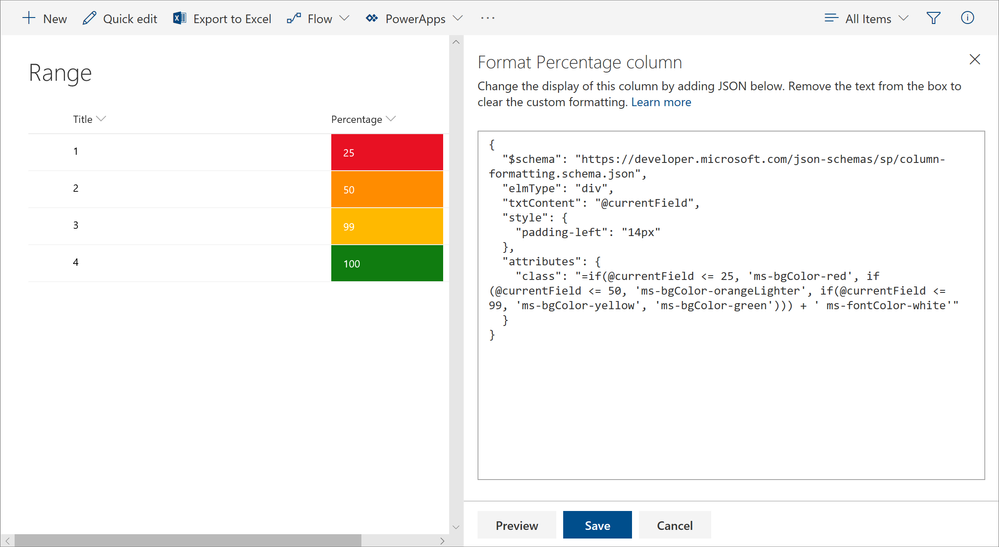Open the All Items view dropdown
The height and width of the screenshot is (547, 999).
point(866,18)
